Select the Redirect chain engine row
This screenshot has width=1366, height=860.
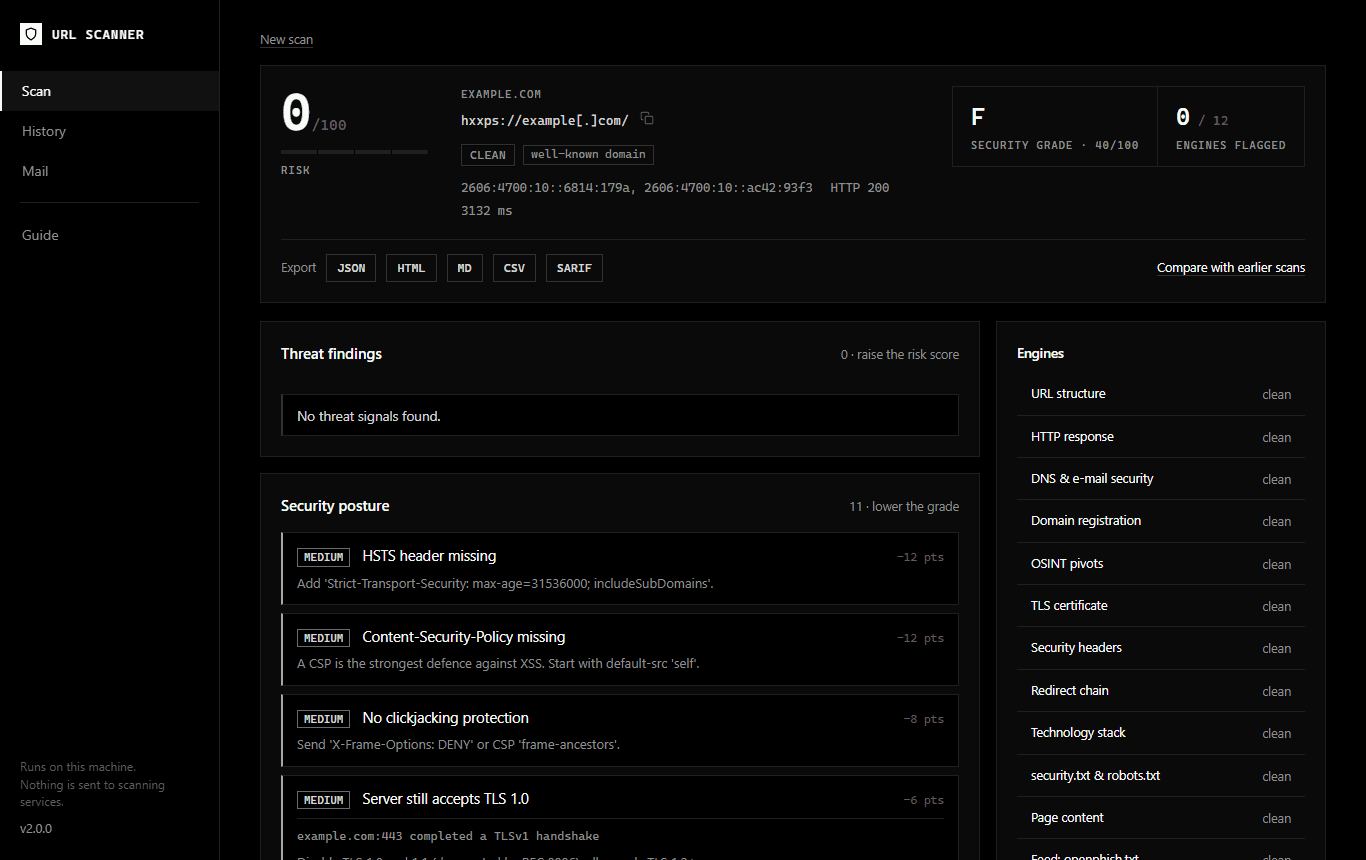1161,691
